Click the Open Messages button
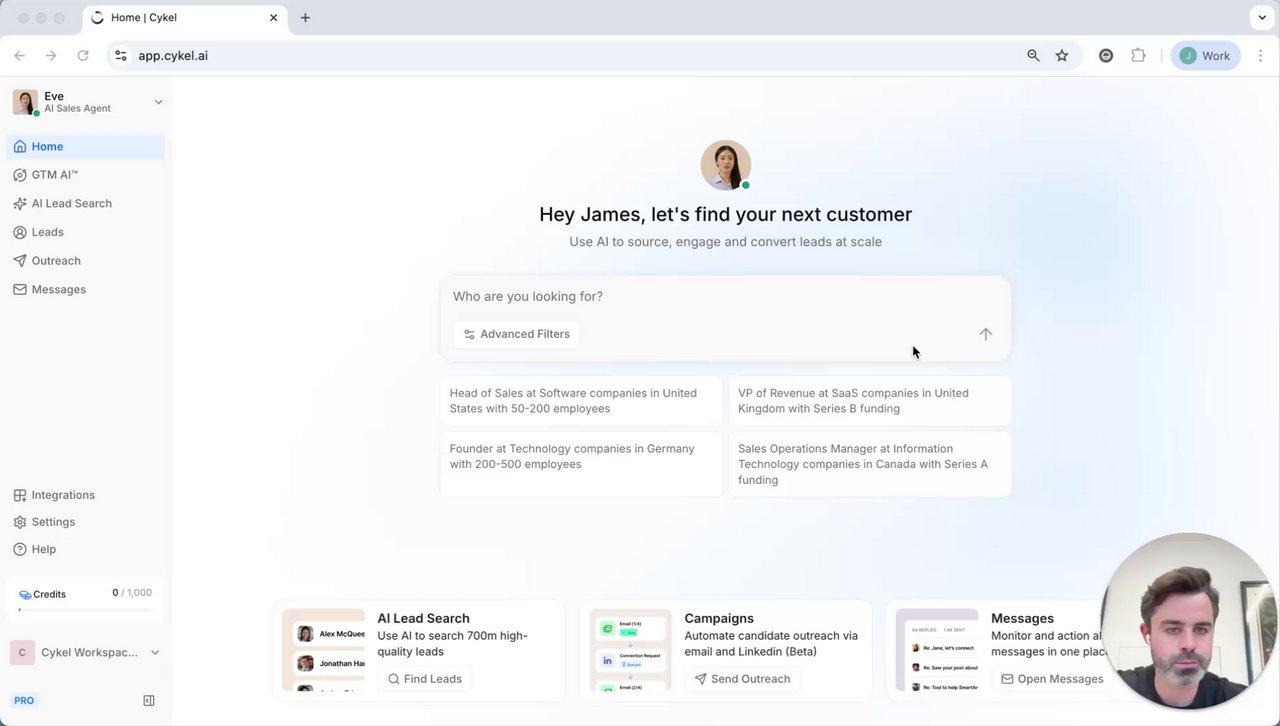The height and width of the screenshot is (726, 1280). [1051, 679]
